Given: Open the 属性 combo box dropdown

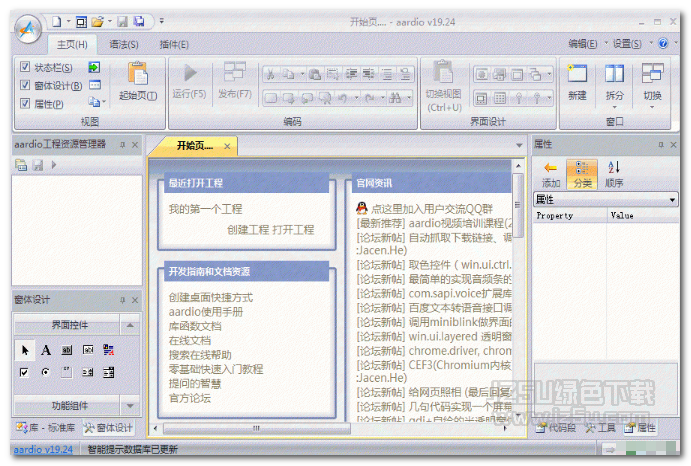Looking at the screenshot, I should tap(672, 200).
